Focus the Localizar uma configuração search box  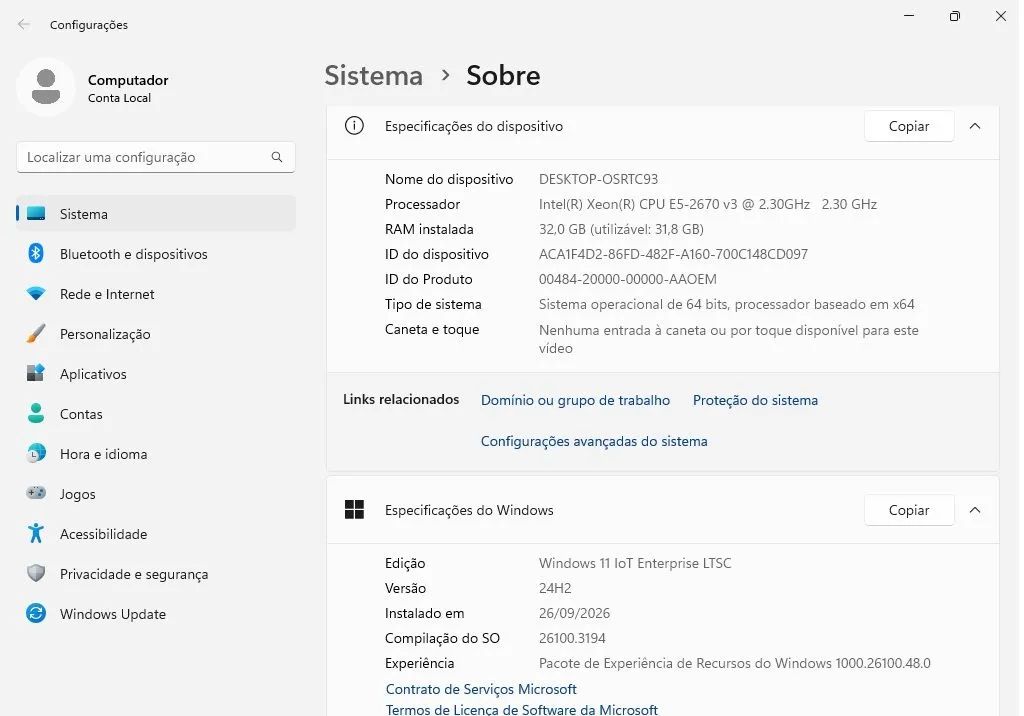tap(156, 157)
